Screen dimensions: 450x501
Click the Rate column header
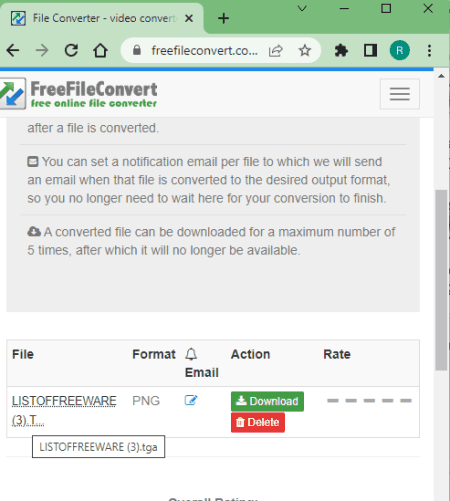[337, 354]
